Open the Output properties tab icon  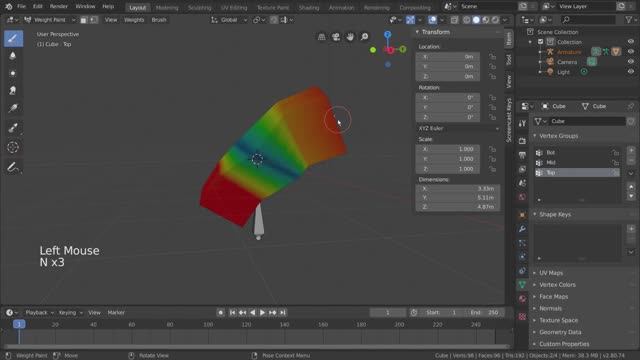522,155
